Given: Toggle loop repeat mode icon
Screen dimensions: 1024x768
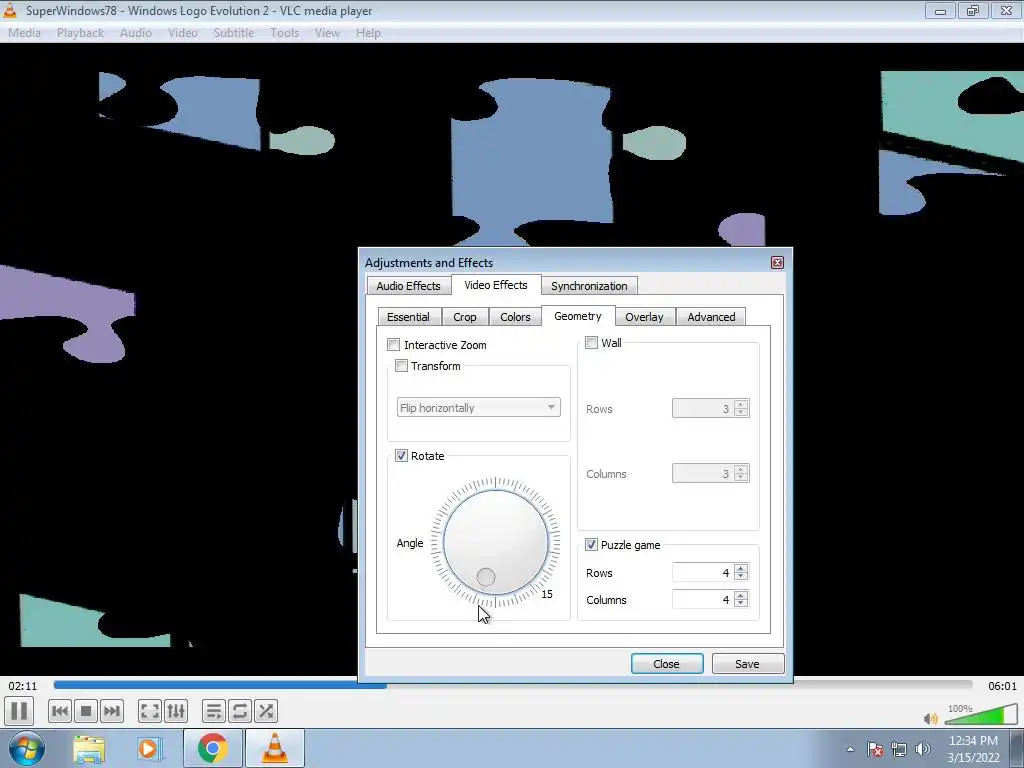Looking at the screenshot, I should [240, 711].
